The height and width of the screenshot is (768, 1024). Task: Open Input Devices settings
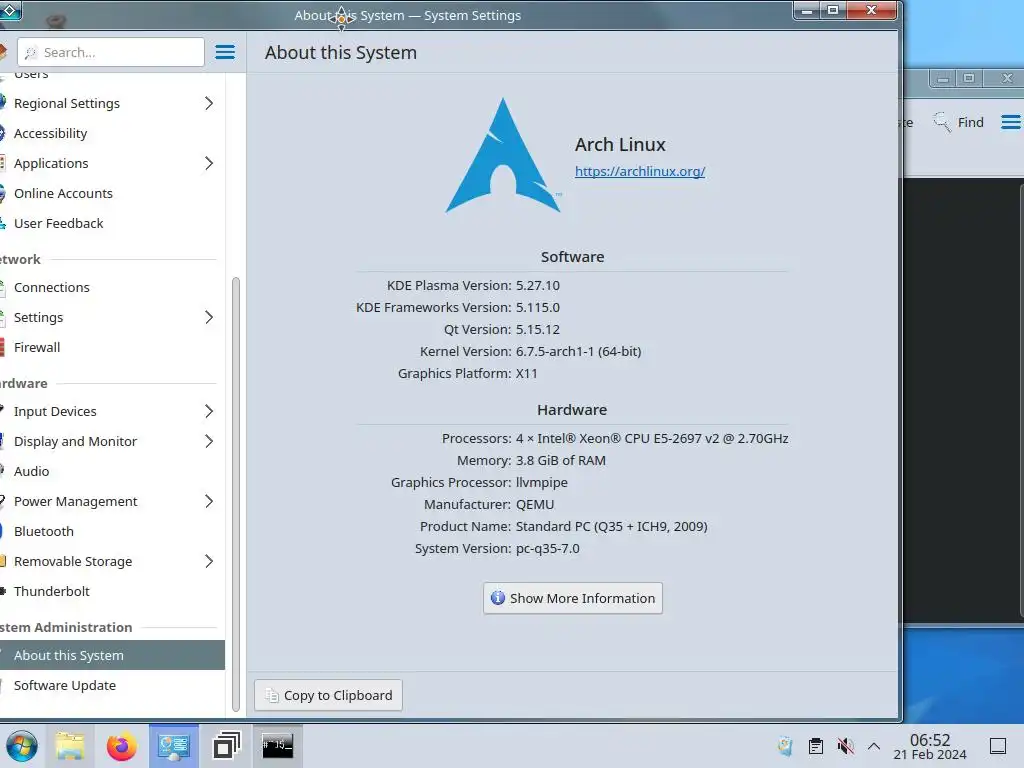pyautogui.click(x=111, y=411)
